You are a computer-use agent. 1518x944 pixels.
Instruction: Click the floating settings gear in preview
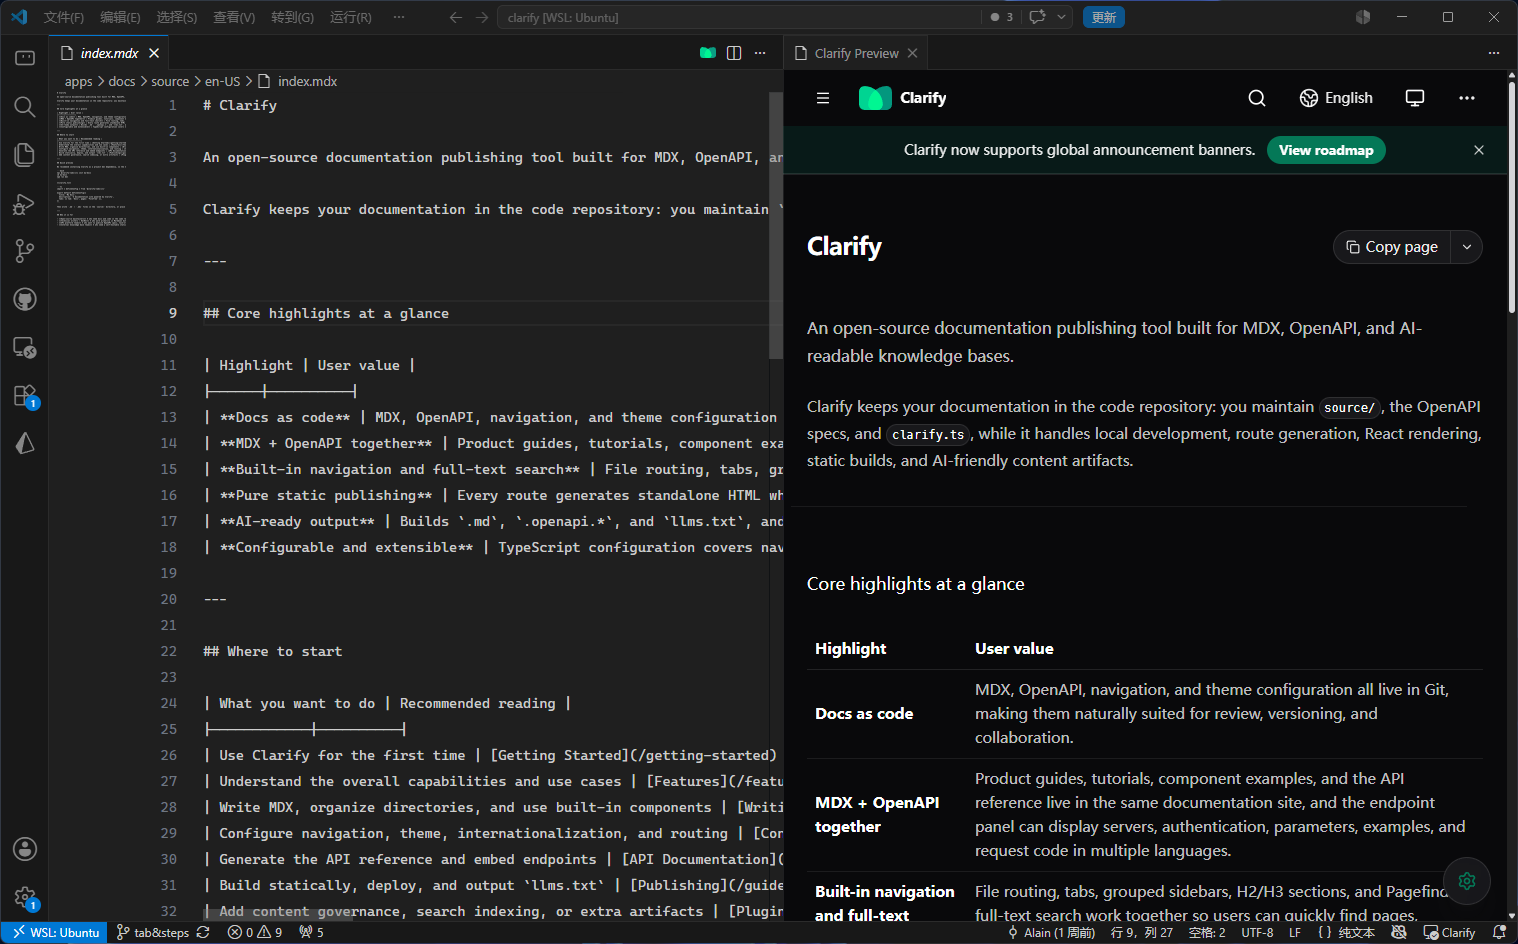click(x=1467, y=881)
